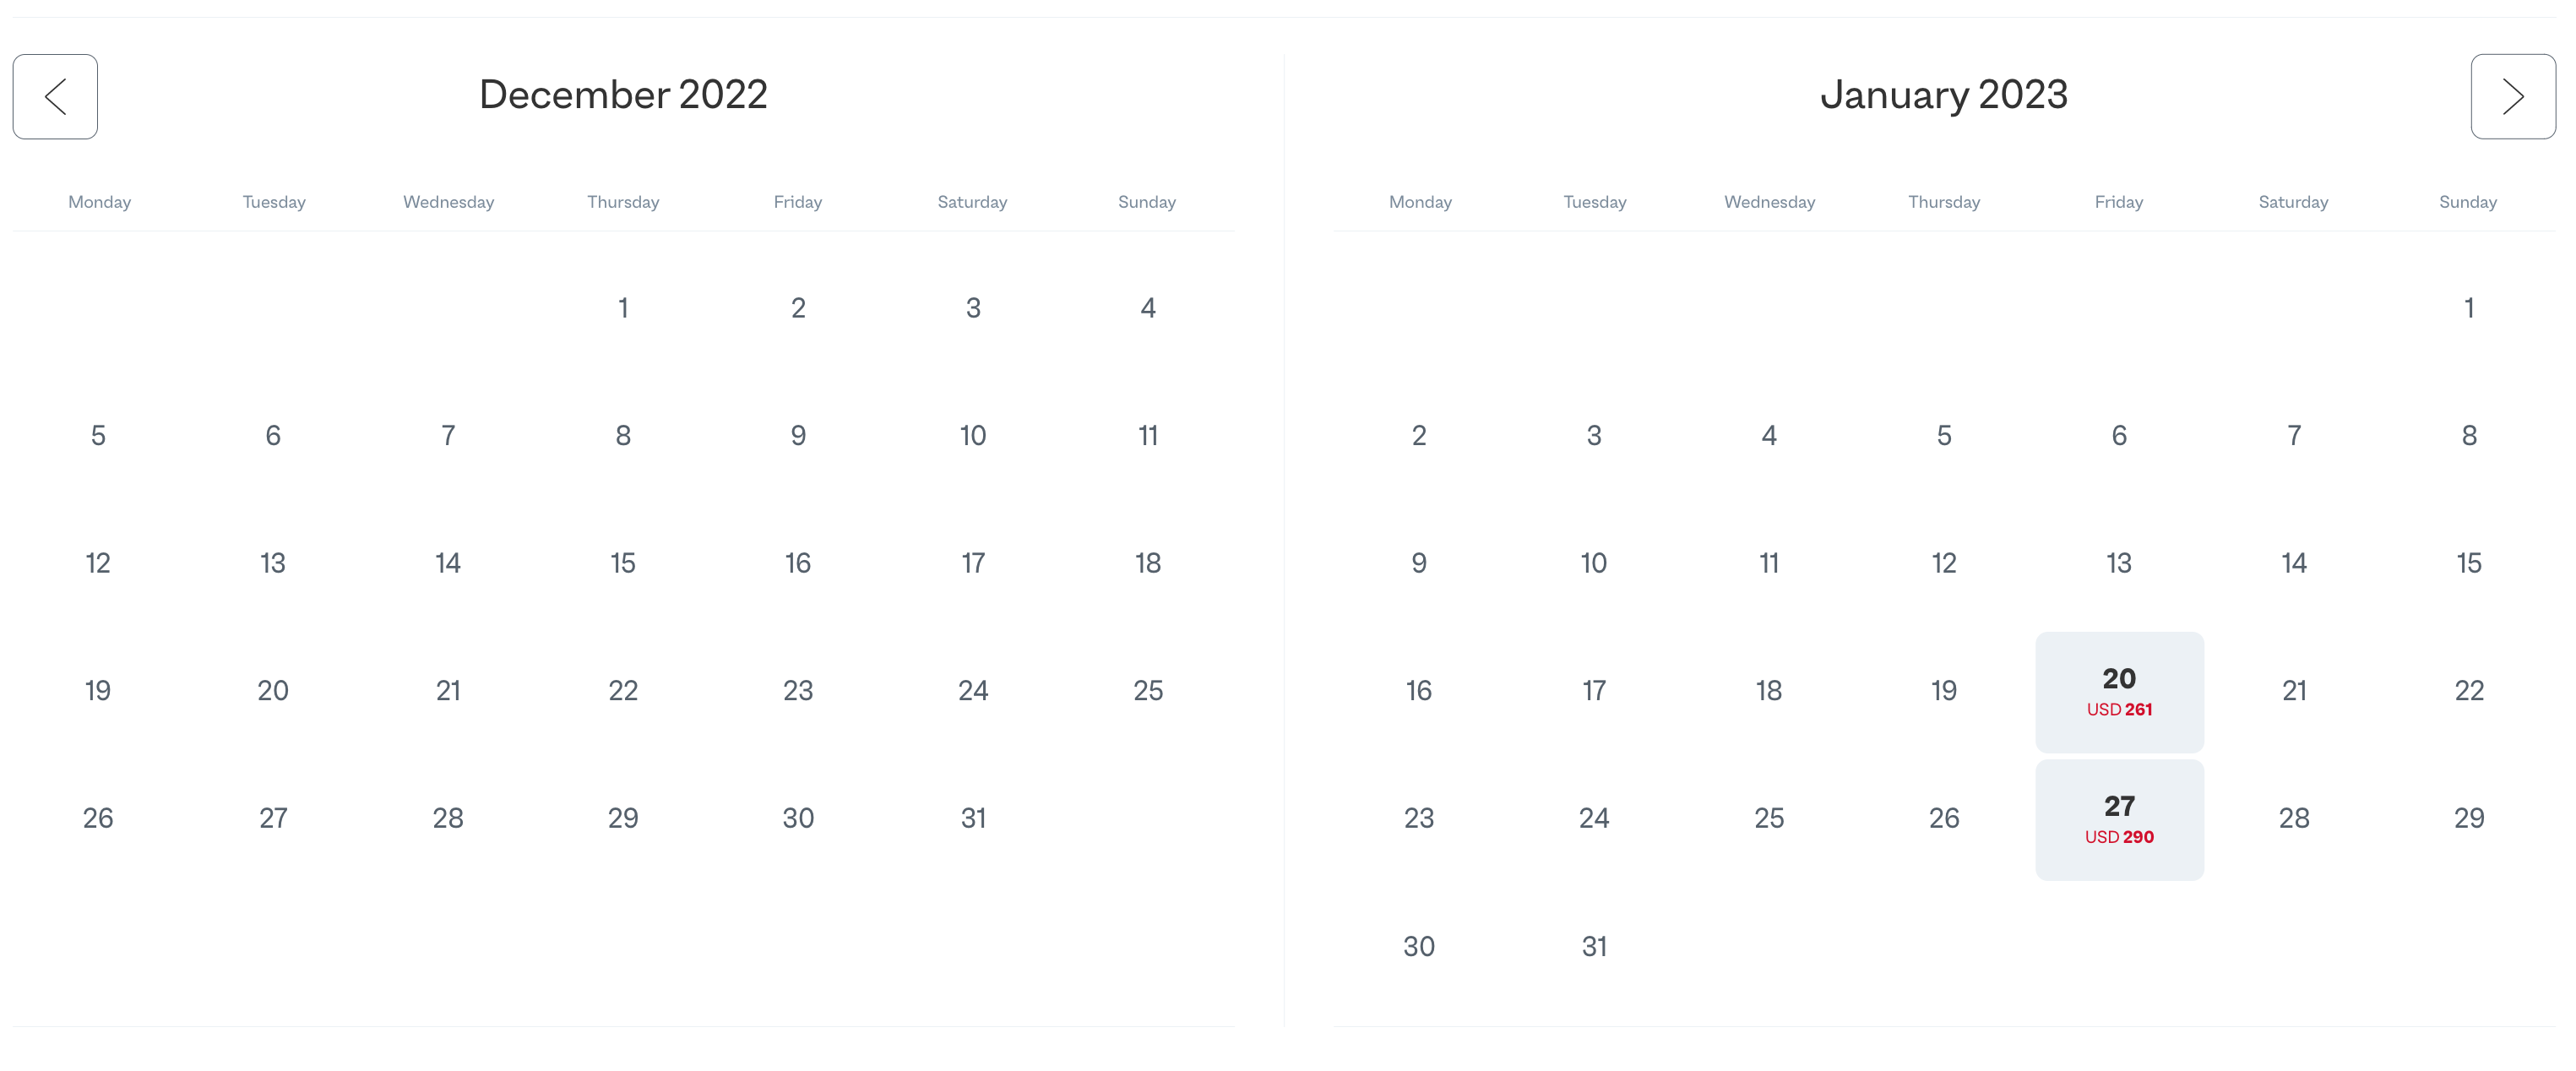This screenshot has width=2576, height=1071.
Task: Select January 20 priced USD 261
Action: point(2119,692)
